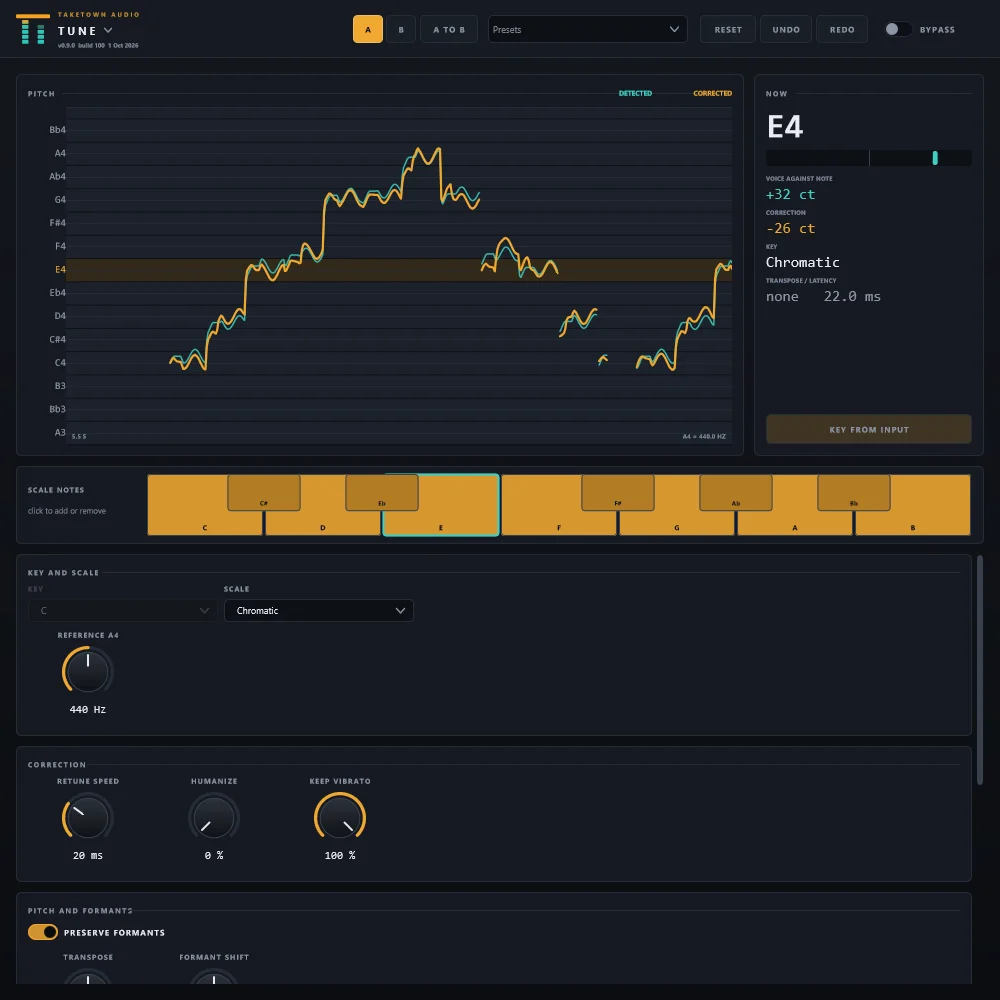Select the B comparison slot
The width and height of the screenshot is (1000, 1000).
pyautogui.click(x=401, y=29)
